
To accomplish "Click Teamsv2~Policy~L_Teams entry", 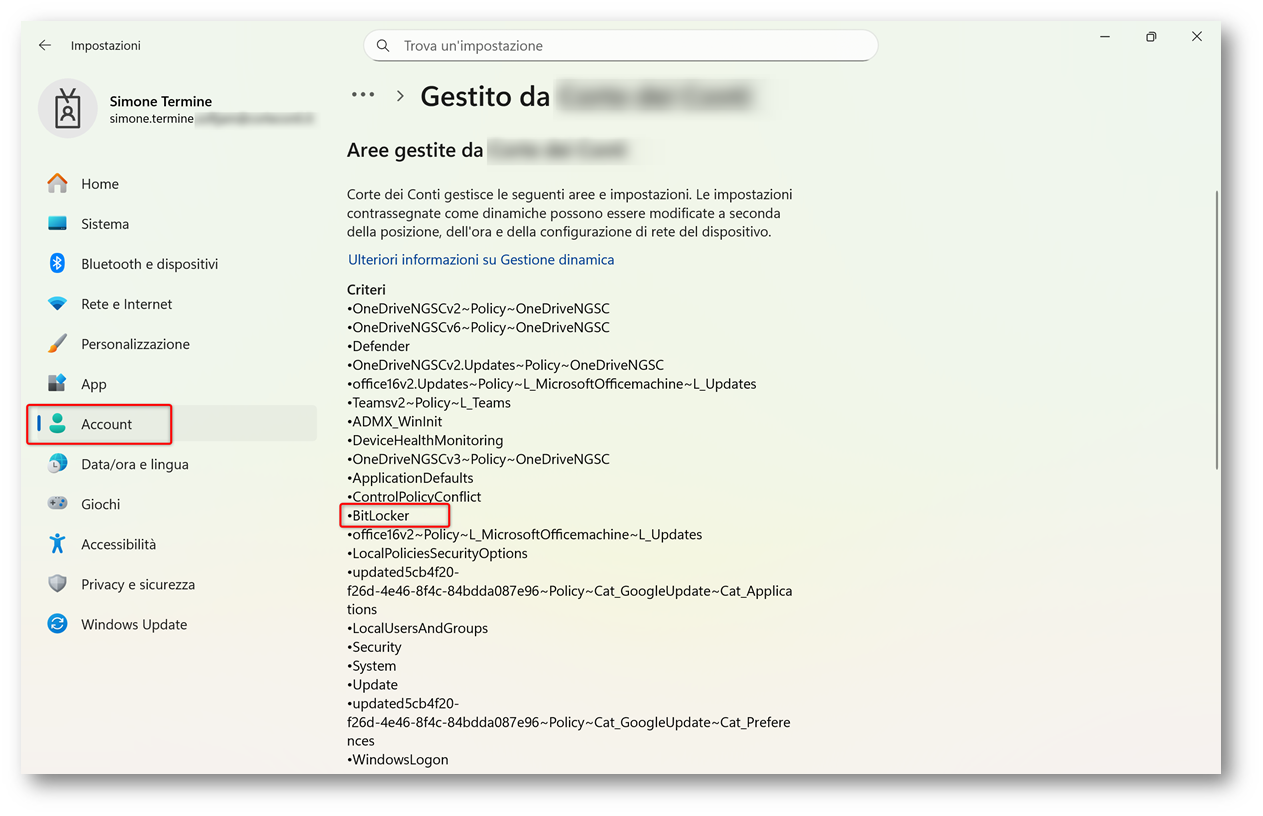I will (x=429, y=403).
